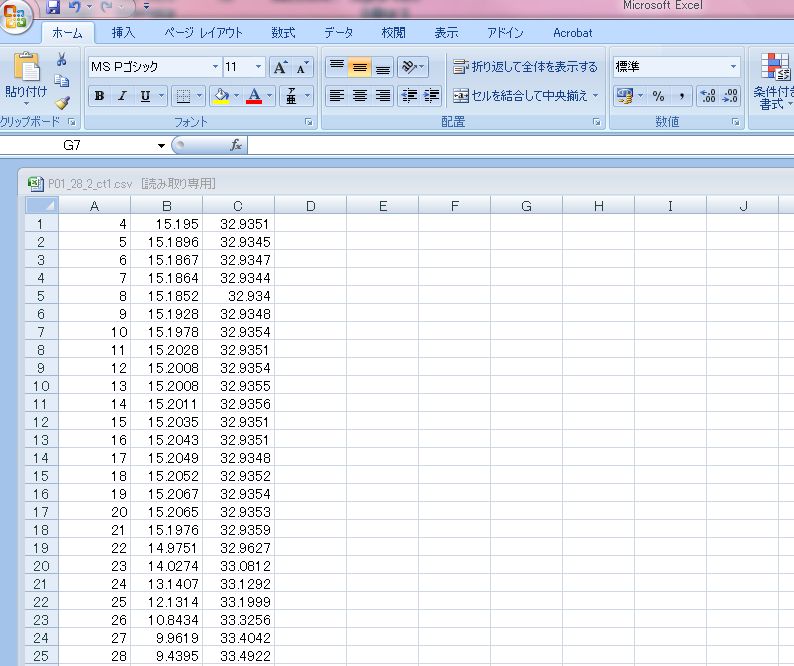Click the insert function fx icon
Screen dimensions: 794x666
click(x=236, y=145)
